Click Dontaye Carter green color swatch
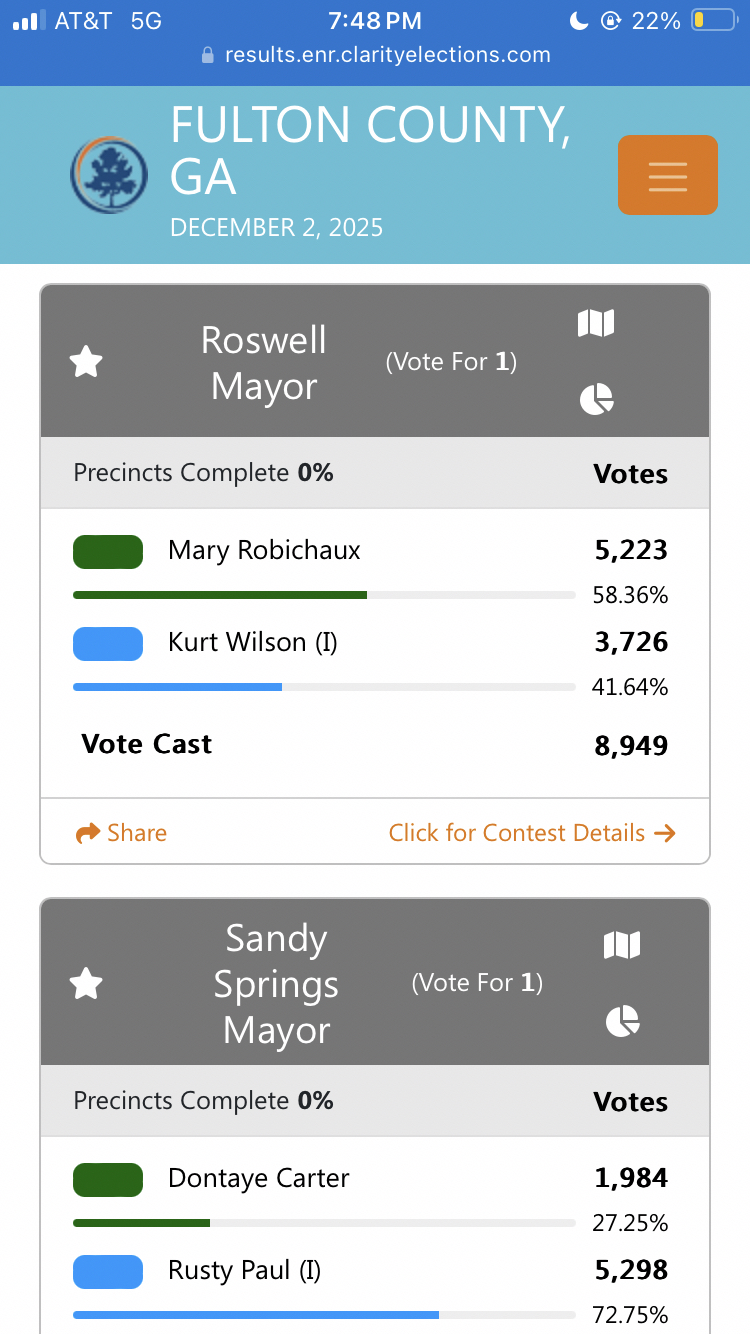The width and height of the screenshot is (750, 1334). point(108,1179)
